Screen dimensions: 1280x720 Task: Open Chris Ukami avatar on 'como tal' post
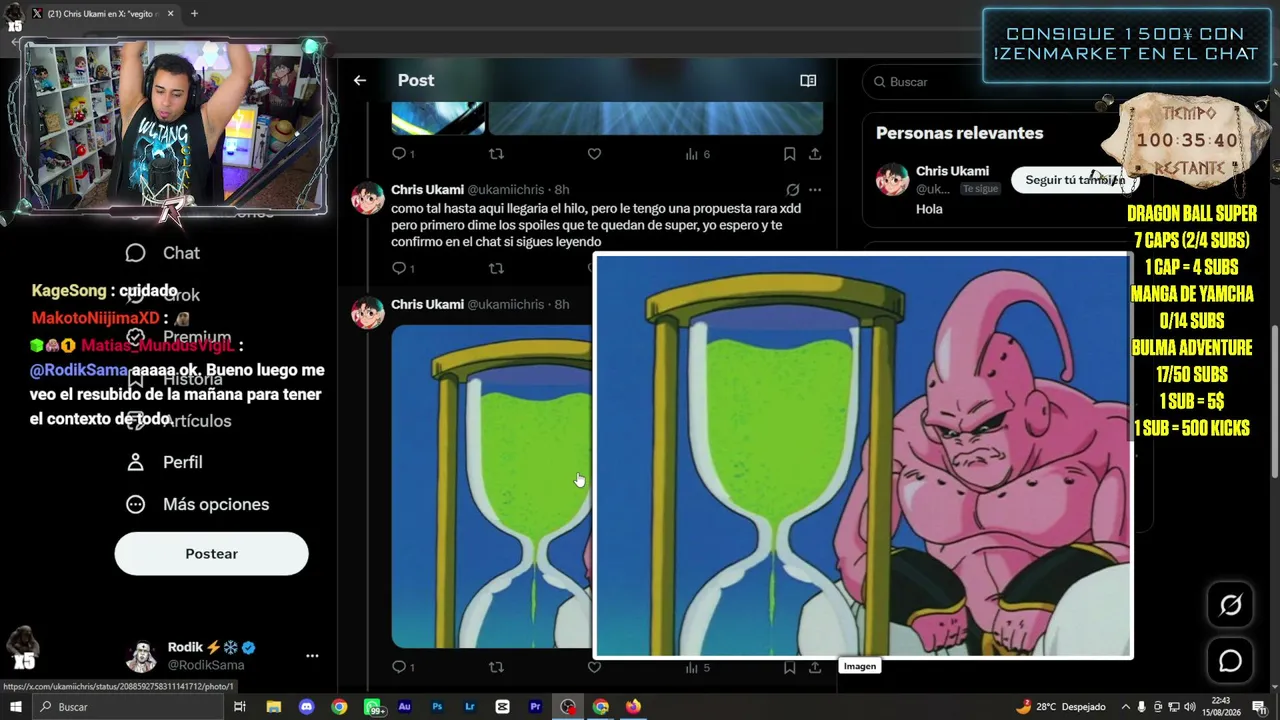(368, 198)
